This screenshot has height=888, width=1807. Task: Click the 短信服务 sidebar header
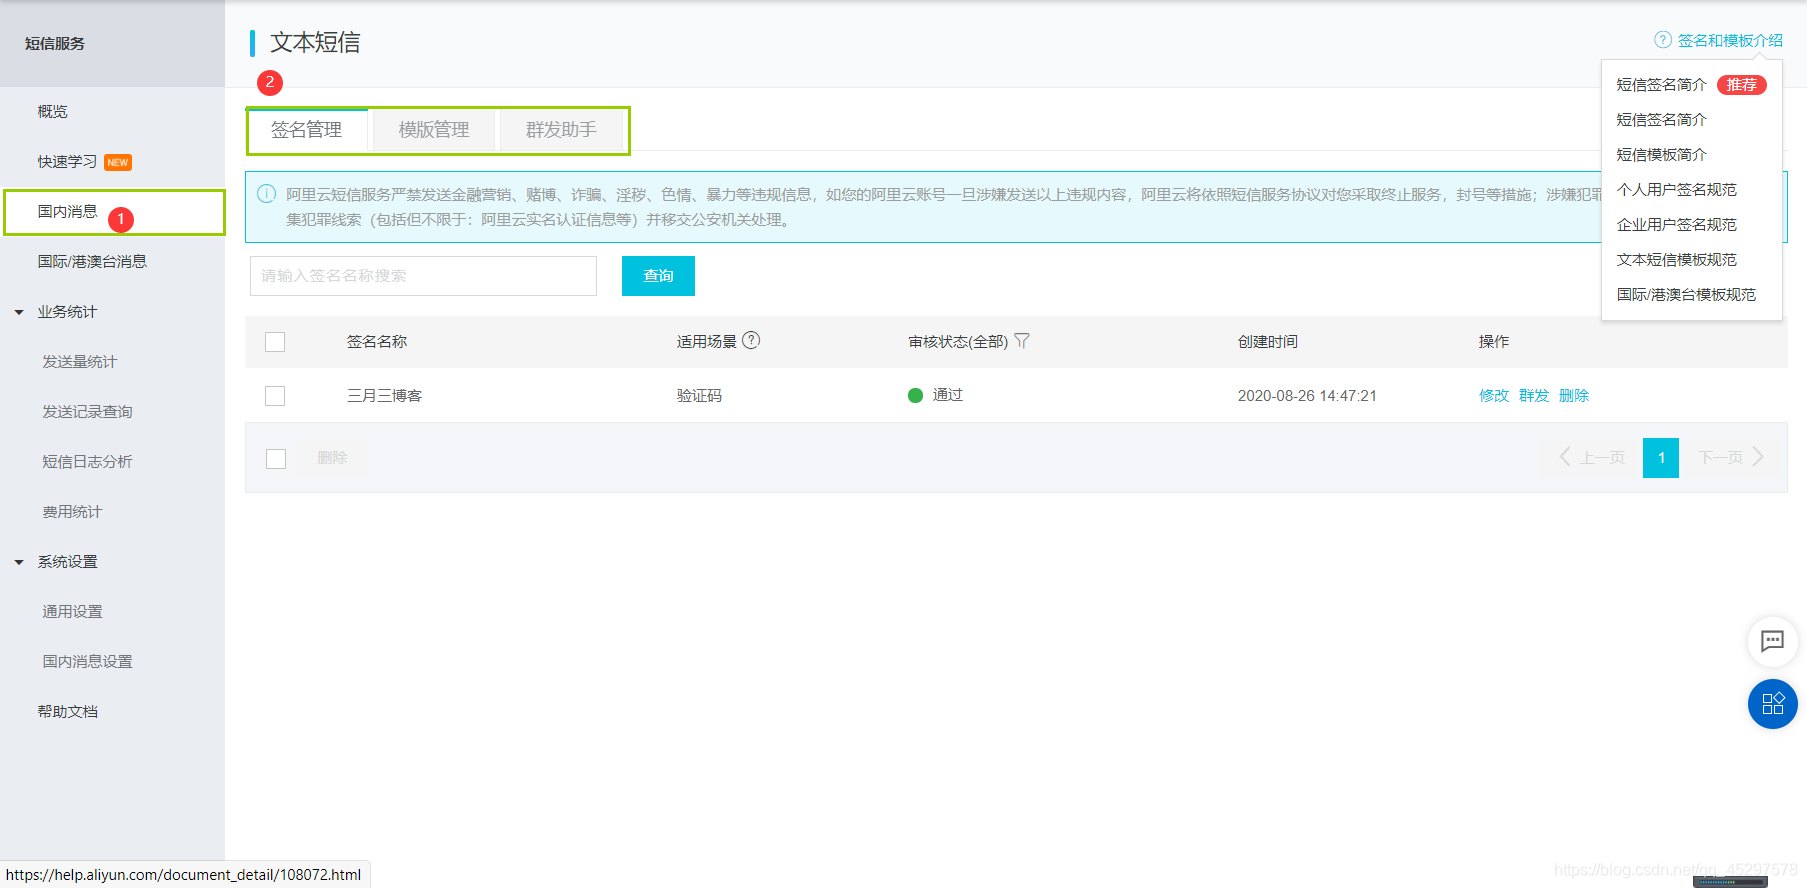pos(55,44)
